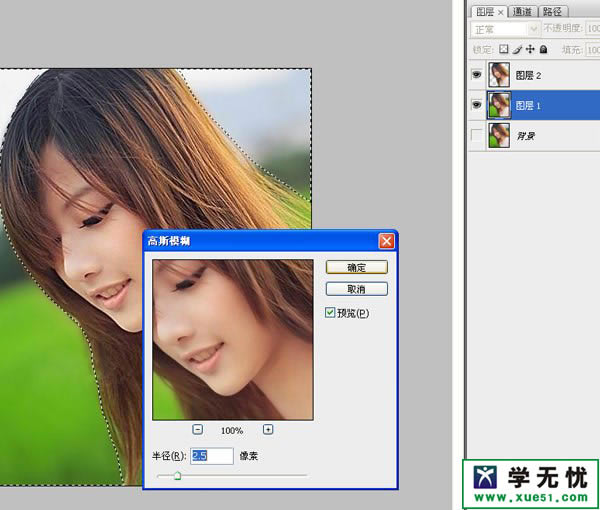The width and height of the screenshot is (600, 510).
Task: Switch to the 路径 tab
Action: tap(553, 12)
